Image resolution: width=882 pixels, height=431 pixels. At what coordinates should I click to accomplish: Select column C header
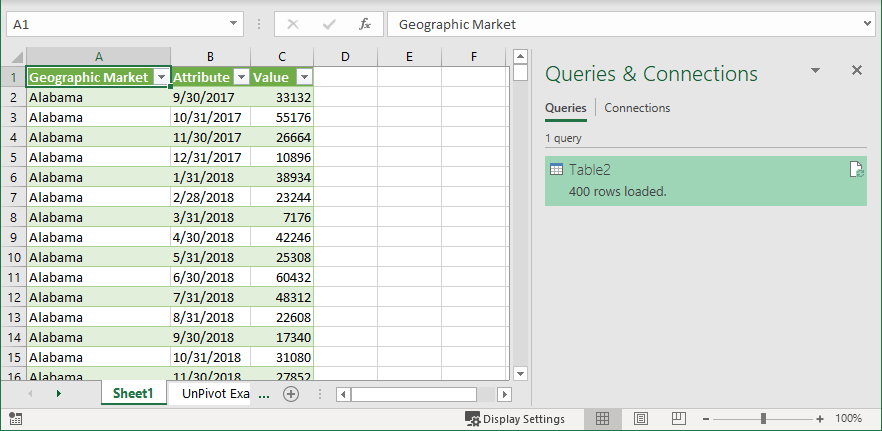(x=282, y=57)
